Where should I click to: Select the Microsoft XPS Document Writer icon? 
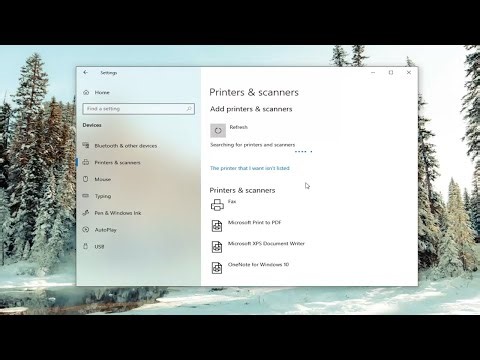coord(217,247)
